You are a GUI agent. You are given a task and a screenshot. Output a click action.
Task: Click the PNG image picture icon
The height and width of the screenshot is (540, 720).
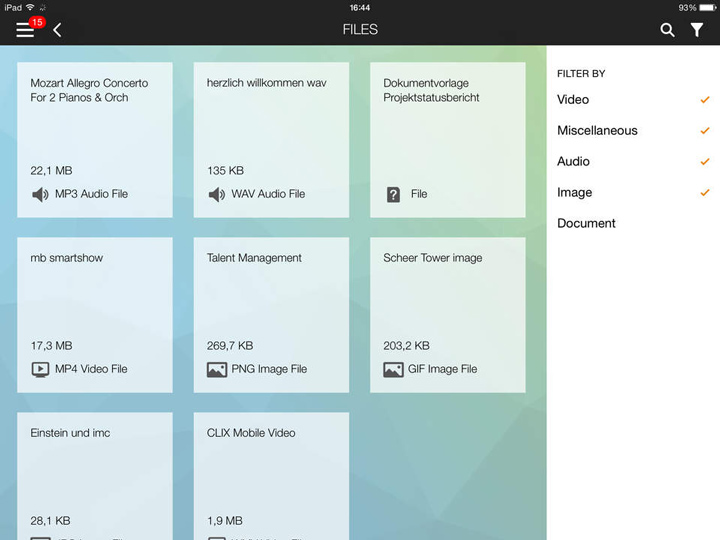tap(217, 370)
